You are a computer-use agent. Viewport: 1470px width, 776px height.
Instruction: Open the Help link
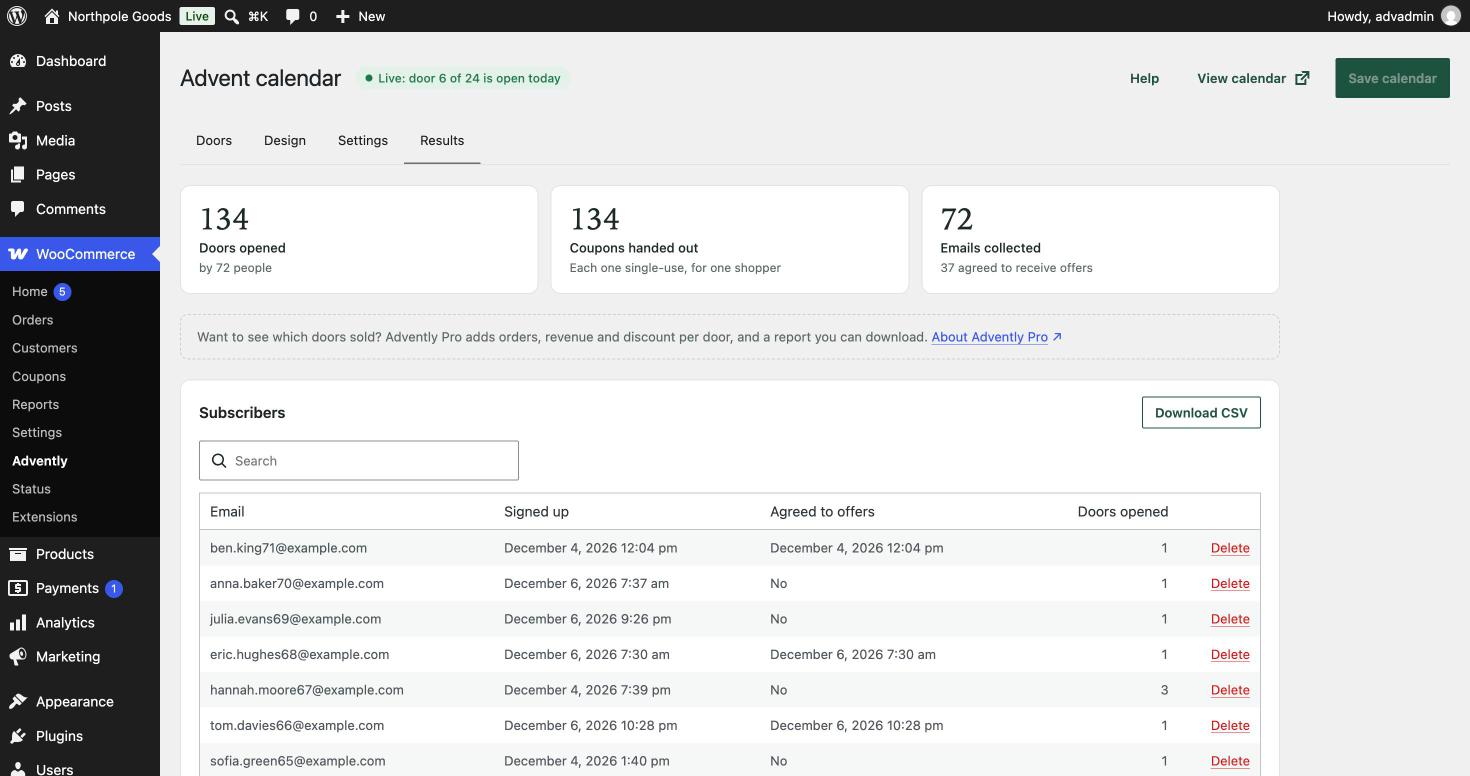pyautogui.click(x=1144, y=78)
